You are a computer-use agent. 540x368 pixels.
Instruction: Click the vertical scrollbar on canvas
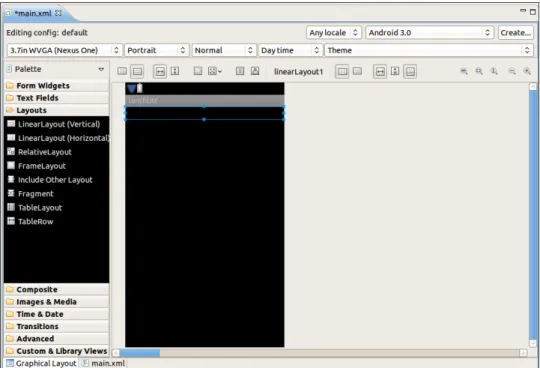click(533, 215)
